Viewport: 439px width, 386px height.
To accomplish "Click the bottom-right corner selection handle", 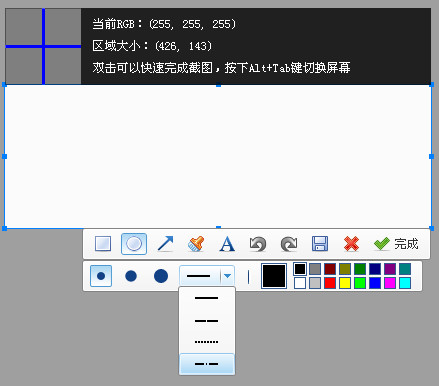I will pyautogui.click(x=432, y=228).
